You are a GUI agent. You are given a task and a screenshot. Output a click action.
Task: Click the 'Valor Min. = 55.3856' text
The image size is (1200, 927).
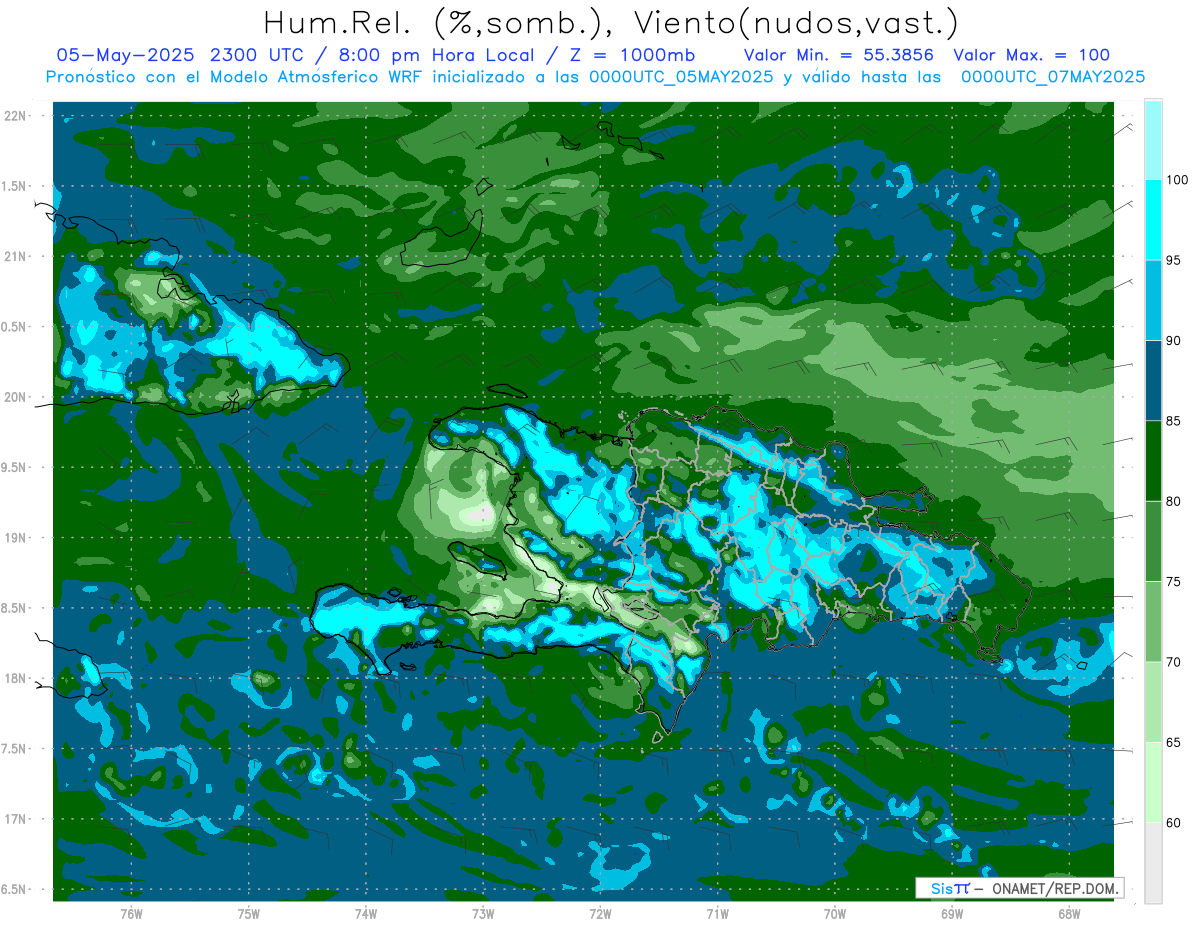pyautogui.click(x=838, y=56)
